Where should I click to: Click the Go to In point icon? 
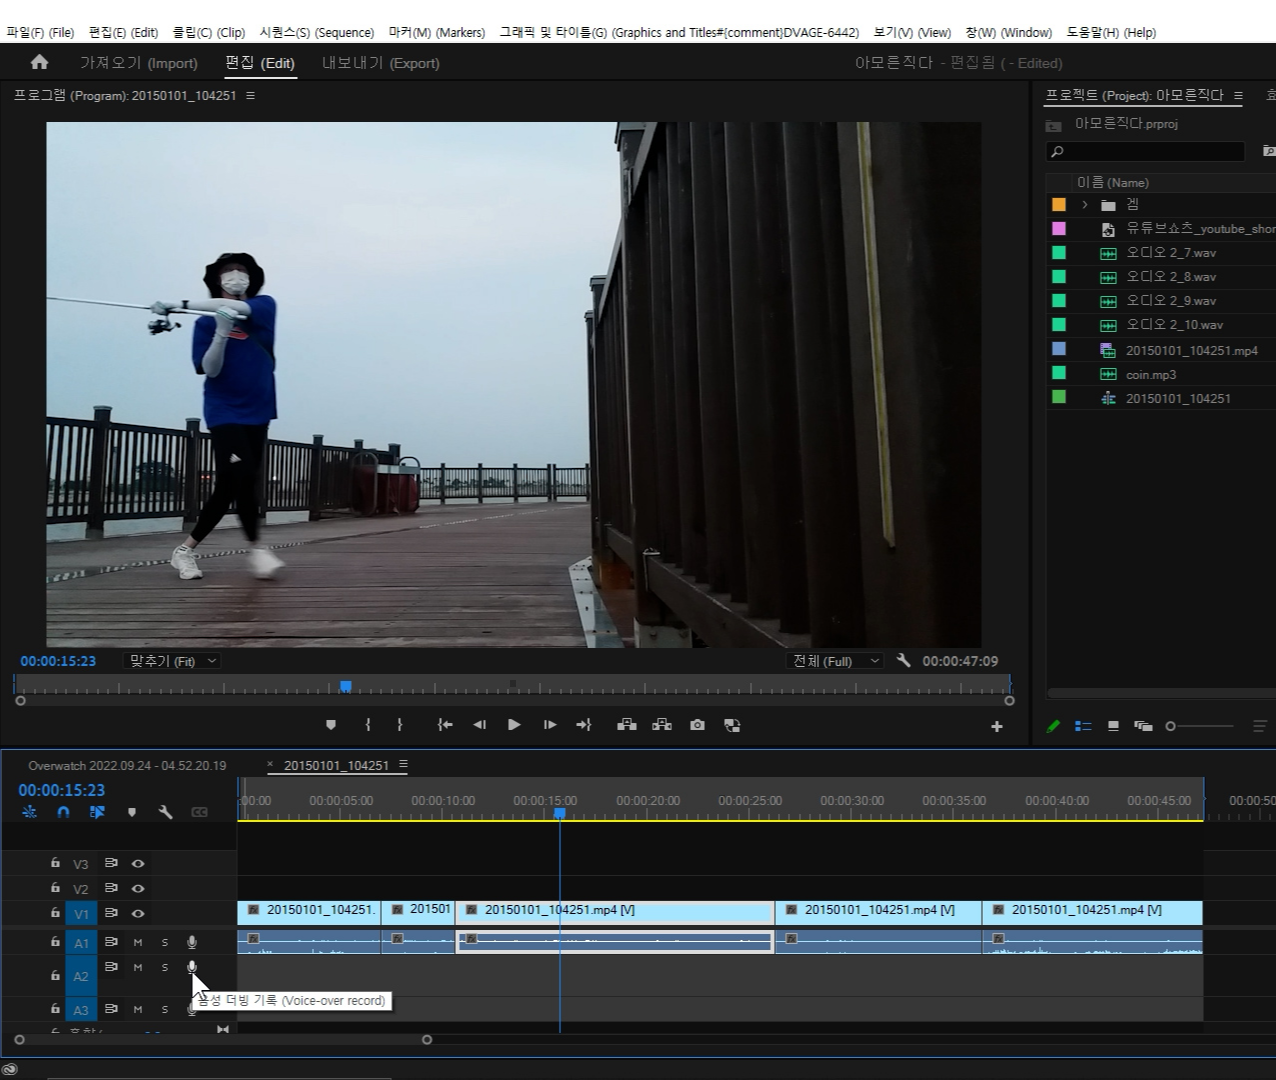click(445, 725)
